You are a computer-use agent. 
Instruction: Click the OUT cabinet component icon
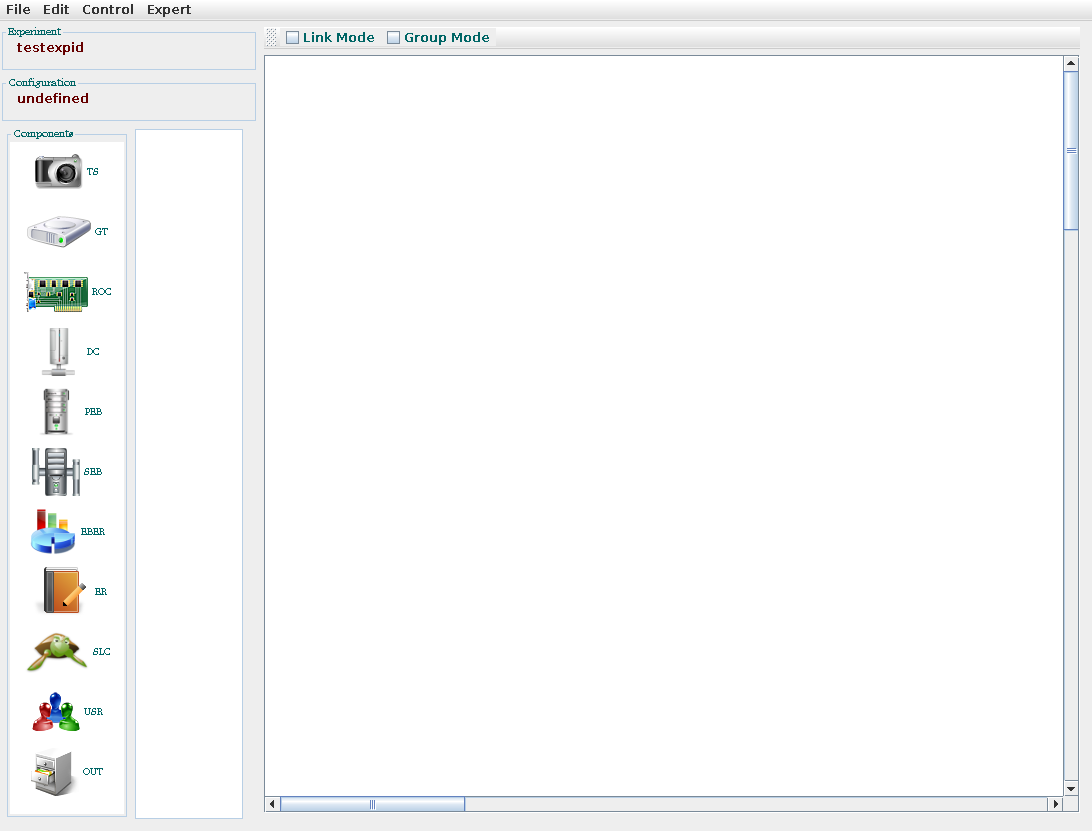pyautogui.click(x=55, y=771)
